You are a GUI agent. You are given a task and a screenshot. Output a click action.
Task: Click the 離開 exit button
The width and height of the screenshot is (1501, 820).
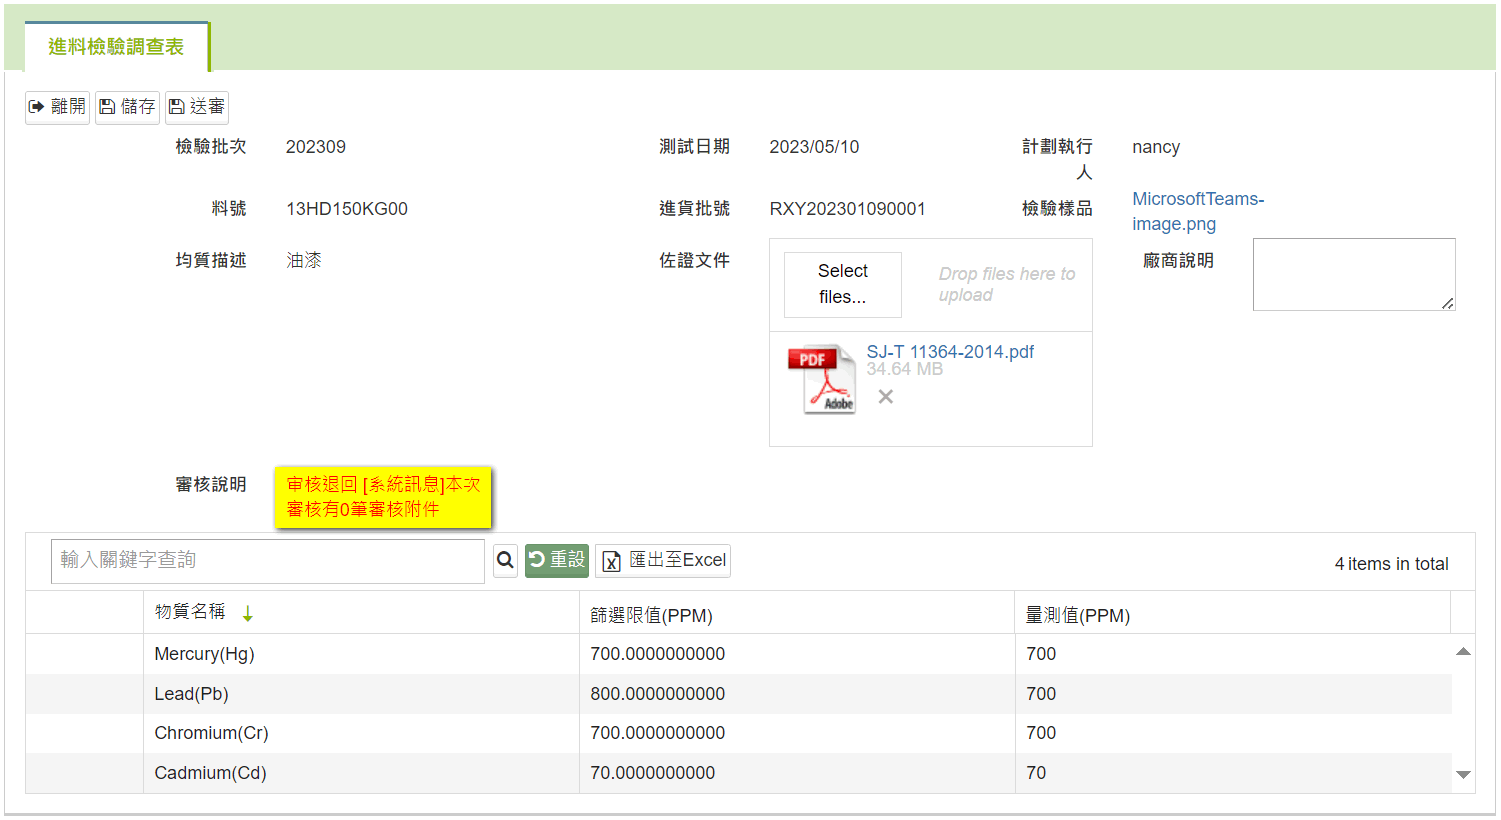[58, 107]
